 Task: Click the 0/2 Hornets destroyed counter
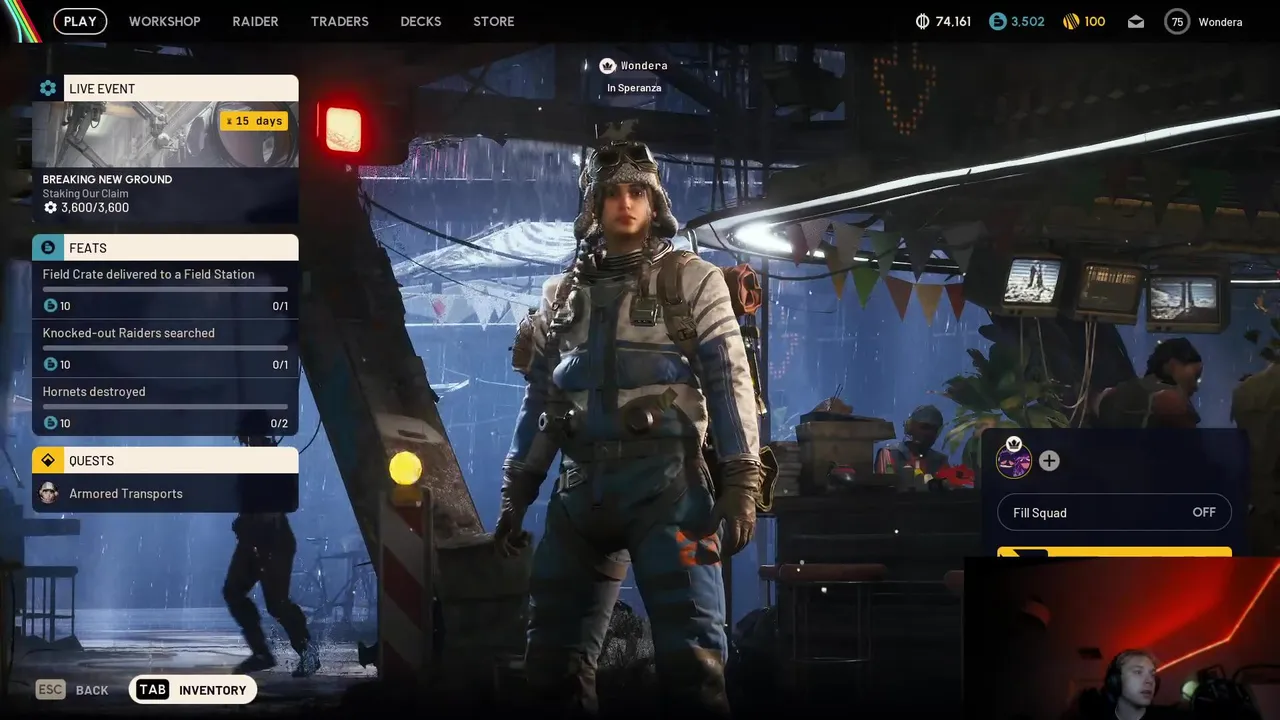[x=279, y=424]
